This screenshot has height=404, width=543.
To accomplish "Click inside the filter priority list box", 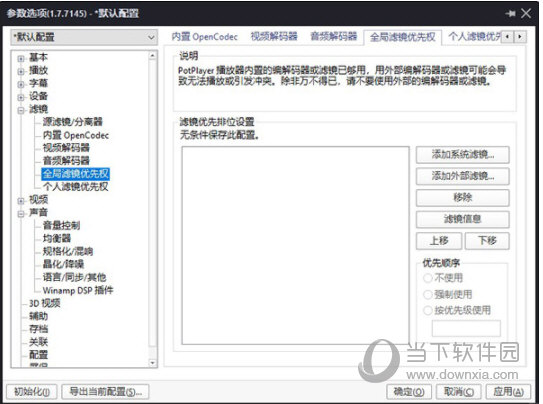I will 295,245.
